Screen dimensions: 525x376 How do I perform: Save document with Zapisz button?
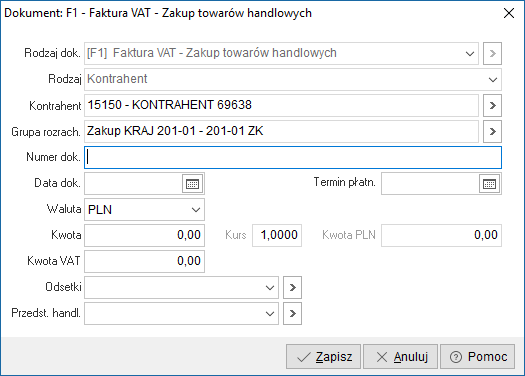pyautogui.click(x=323, y=357)
